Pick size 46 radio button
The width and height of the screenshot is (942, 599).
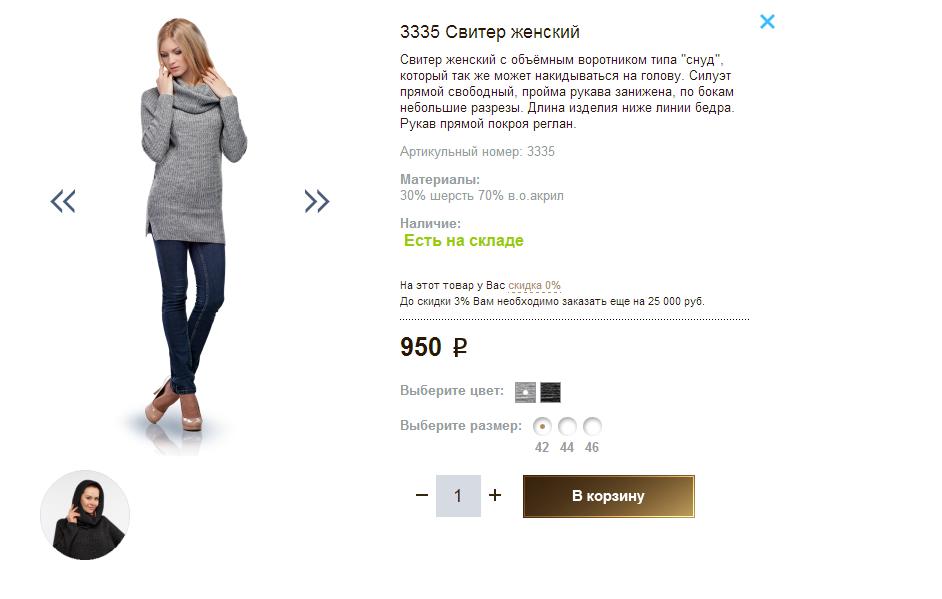click(x=592, y=426)
